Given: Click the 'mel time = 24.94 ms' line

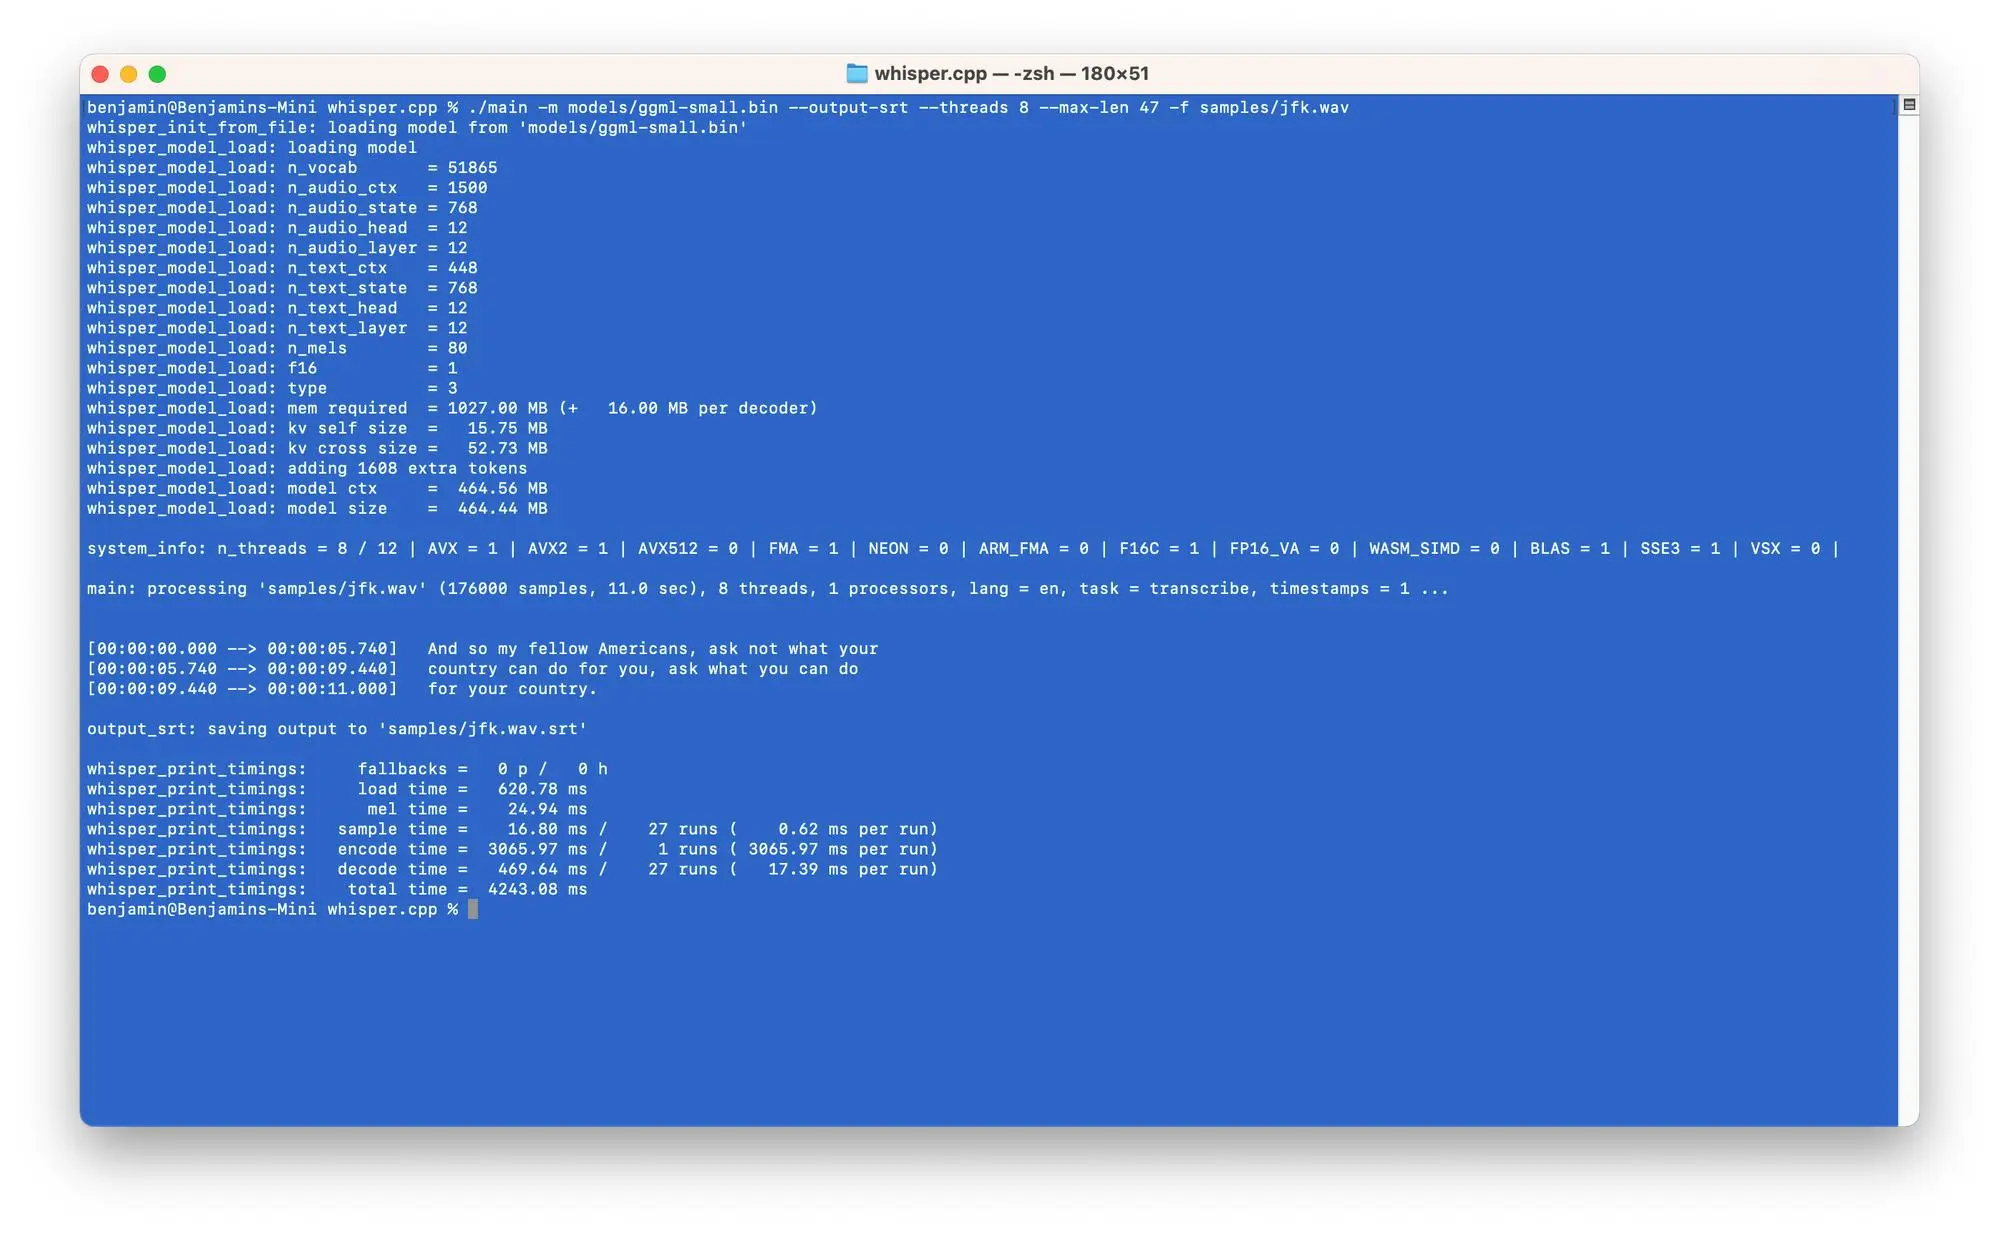Looking at the screenshot, I should point(337,808).
